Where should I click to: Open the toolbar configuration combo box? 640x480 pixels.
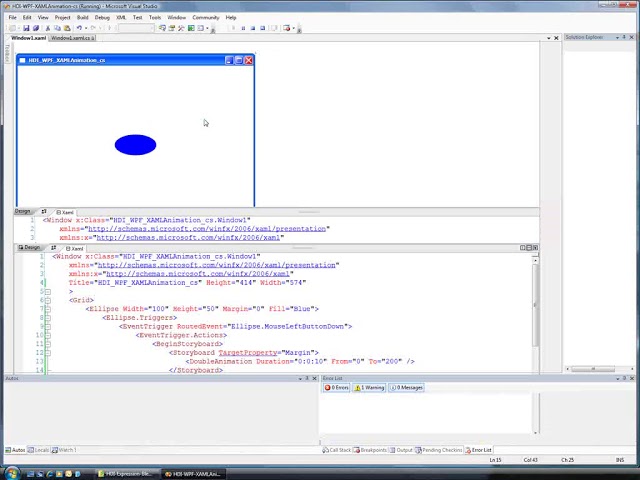(x=136, y=28)
